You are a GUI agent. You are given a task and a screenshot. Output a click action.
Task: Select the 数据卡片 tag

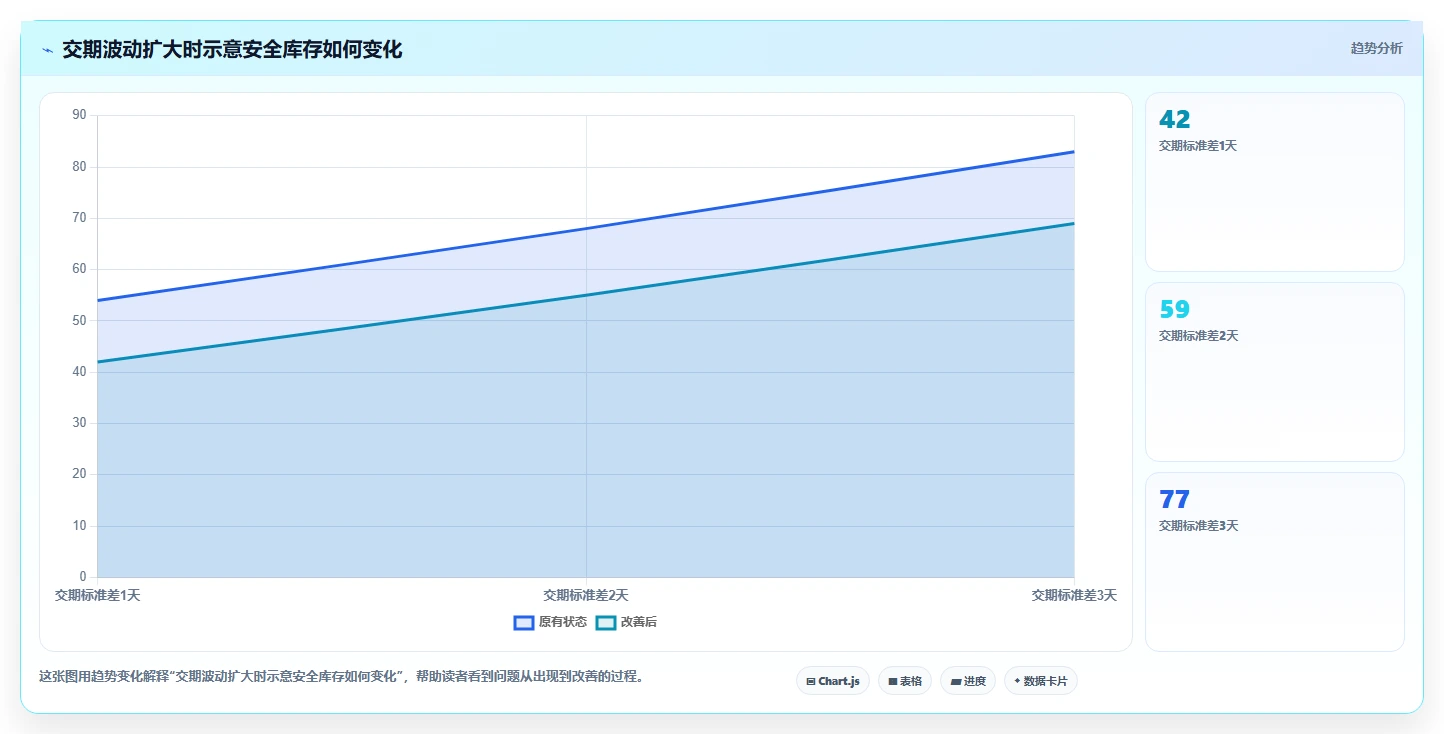[x=1041, y=681]
